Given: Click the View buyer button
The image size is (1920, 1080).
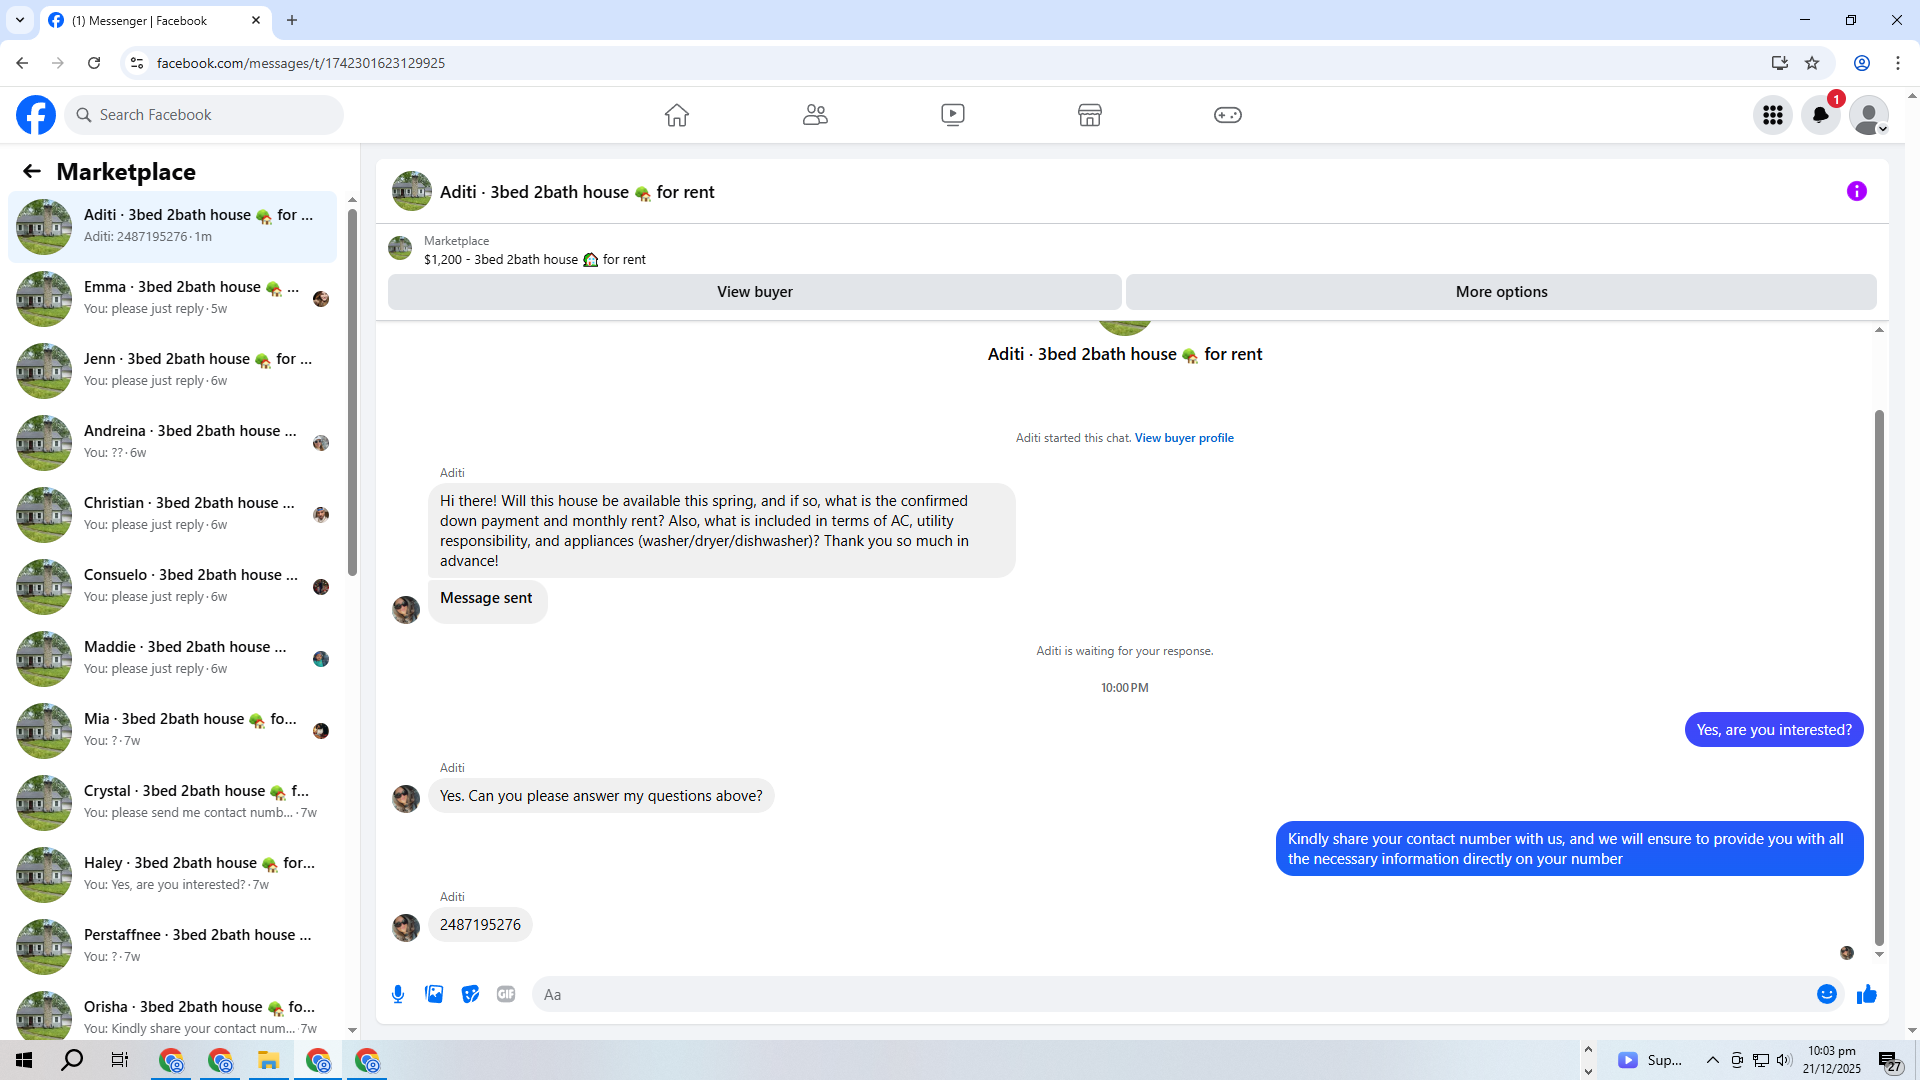Looking at the screenshot, I should [x=755, y=292].
